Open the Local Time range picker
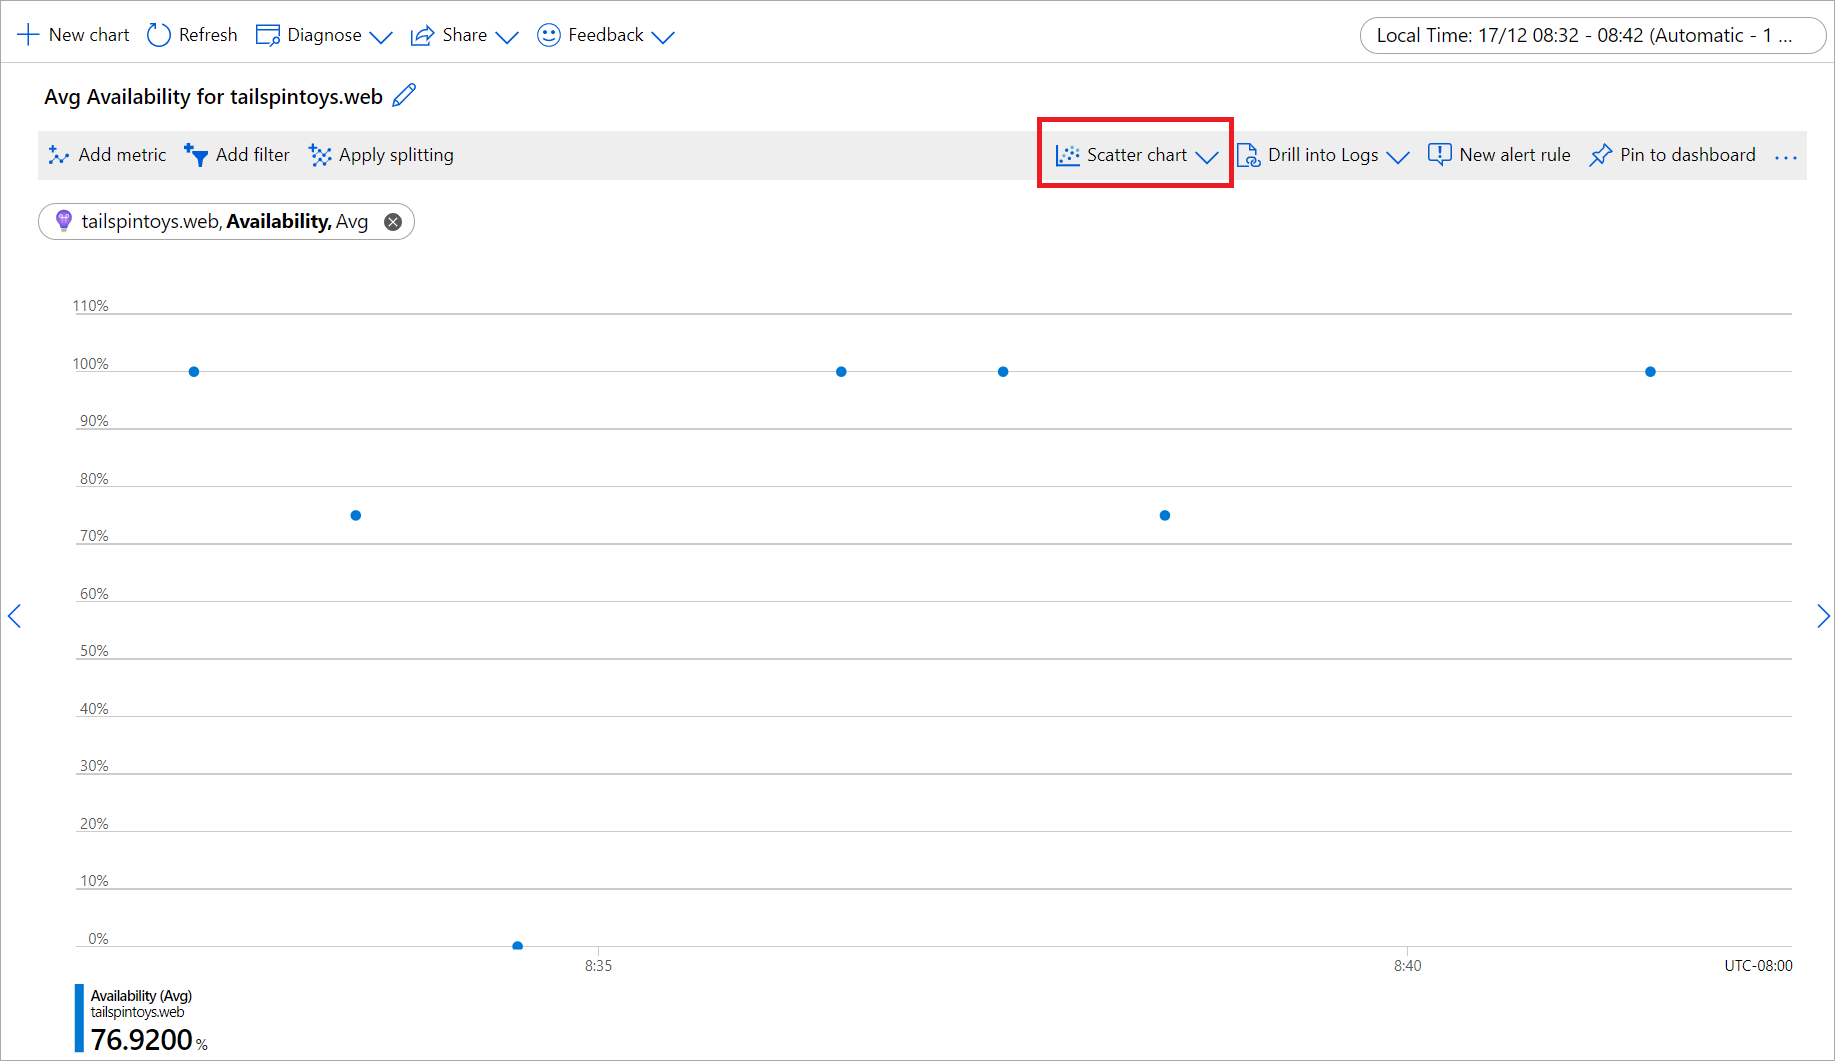This screenshot has width=1835, height=1061. (x=1592, y=35)
